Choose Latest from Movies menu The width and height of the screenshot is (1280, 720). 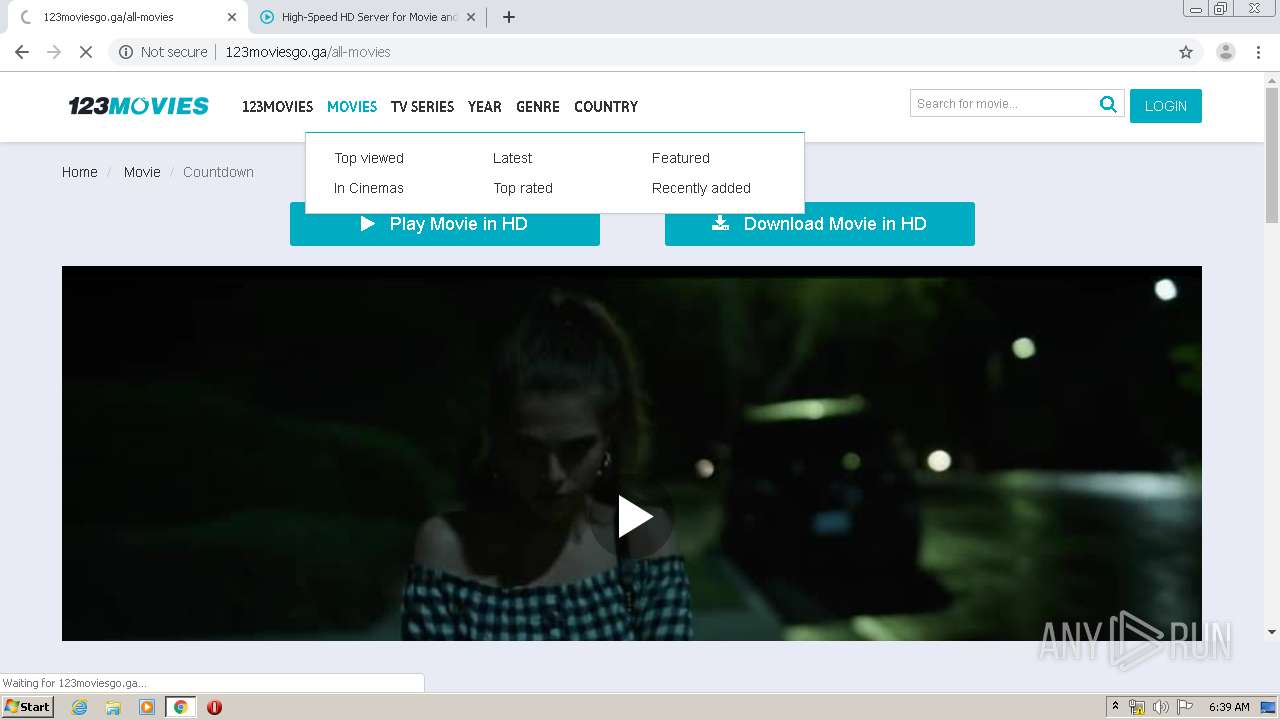coord(512,158)
